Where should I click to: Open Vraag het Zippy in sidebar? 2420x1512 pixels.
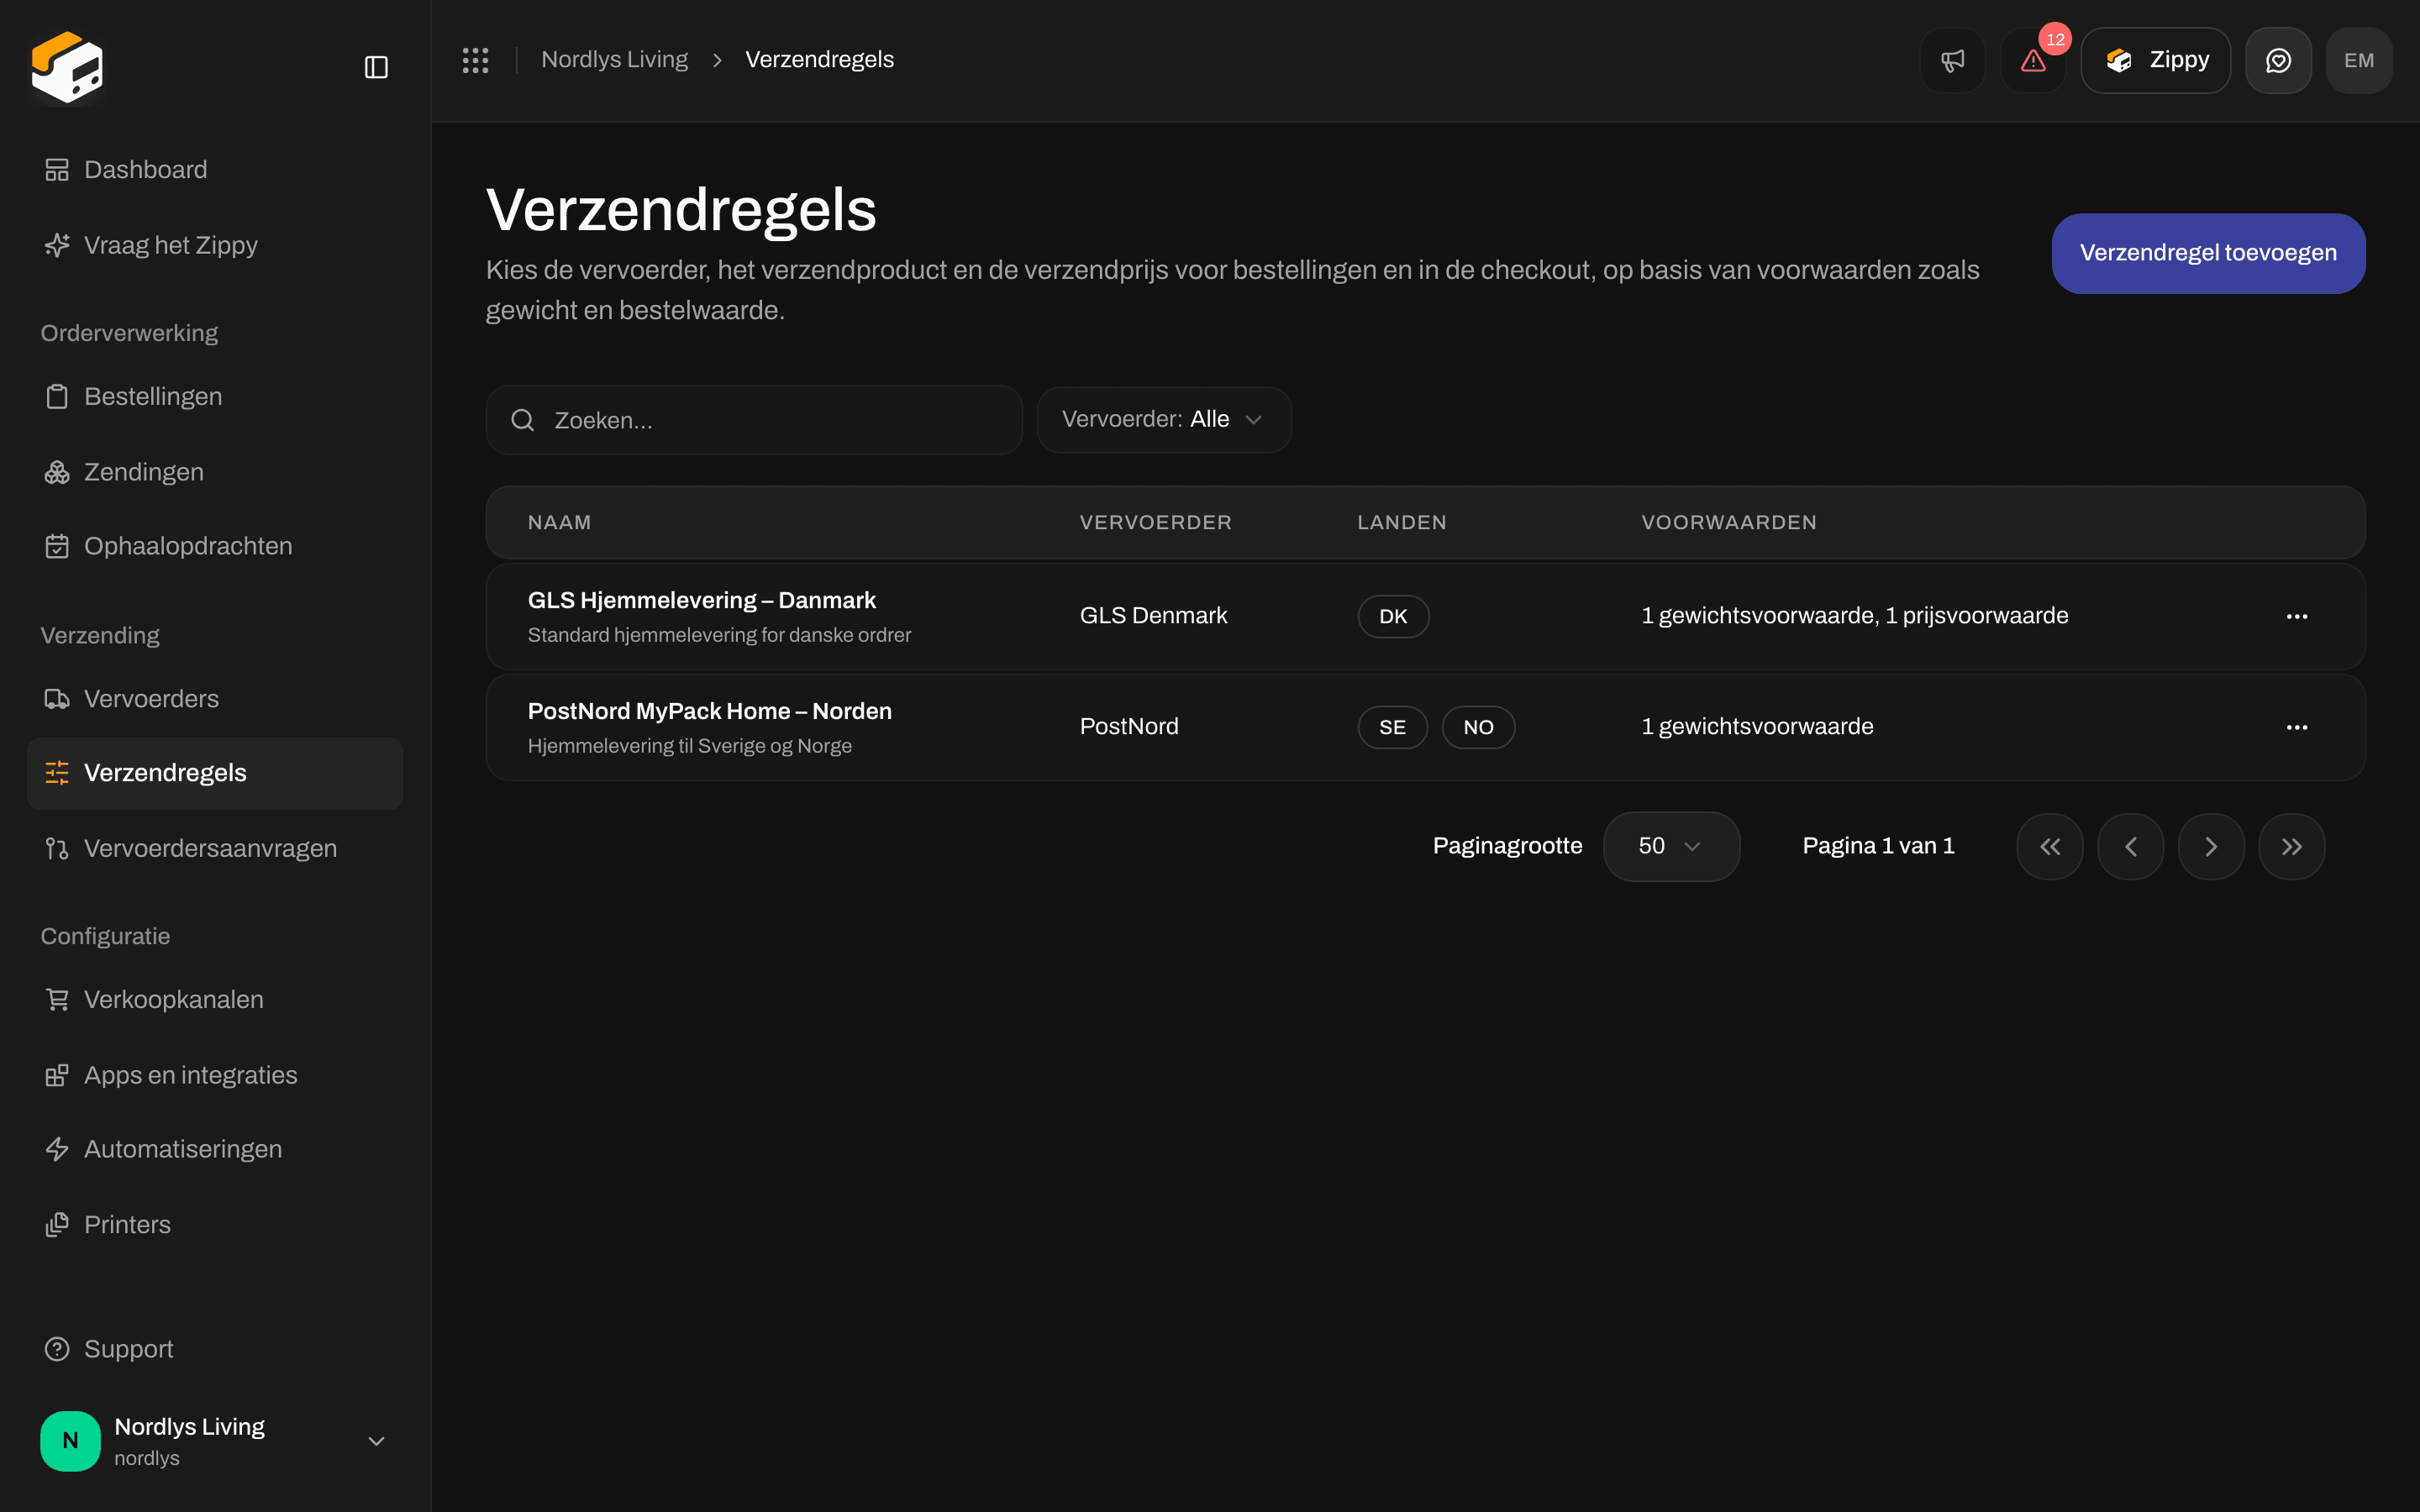click(x=215, y=245)
